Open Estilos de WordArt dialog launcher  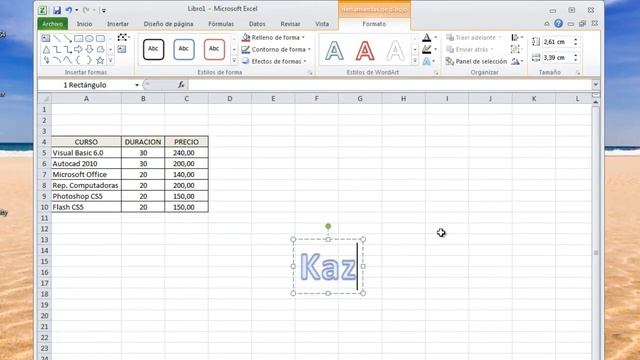tap(436, 72)
